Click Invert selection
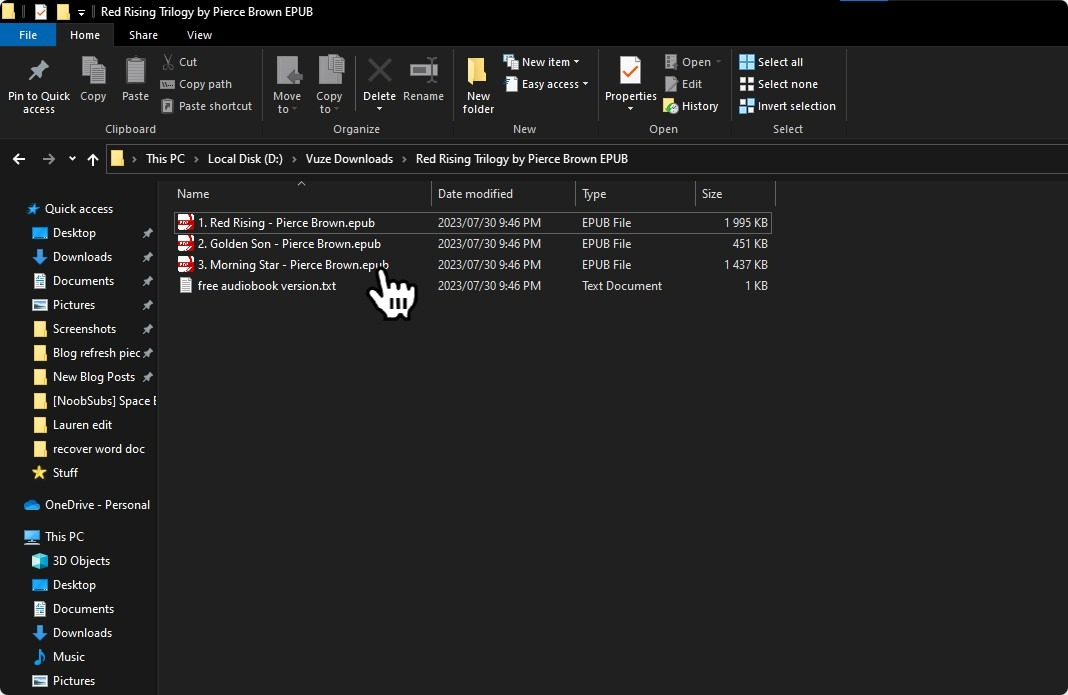Screen dimensions: 1068x695 click(x=787, y=106)
